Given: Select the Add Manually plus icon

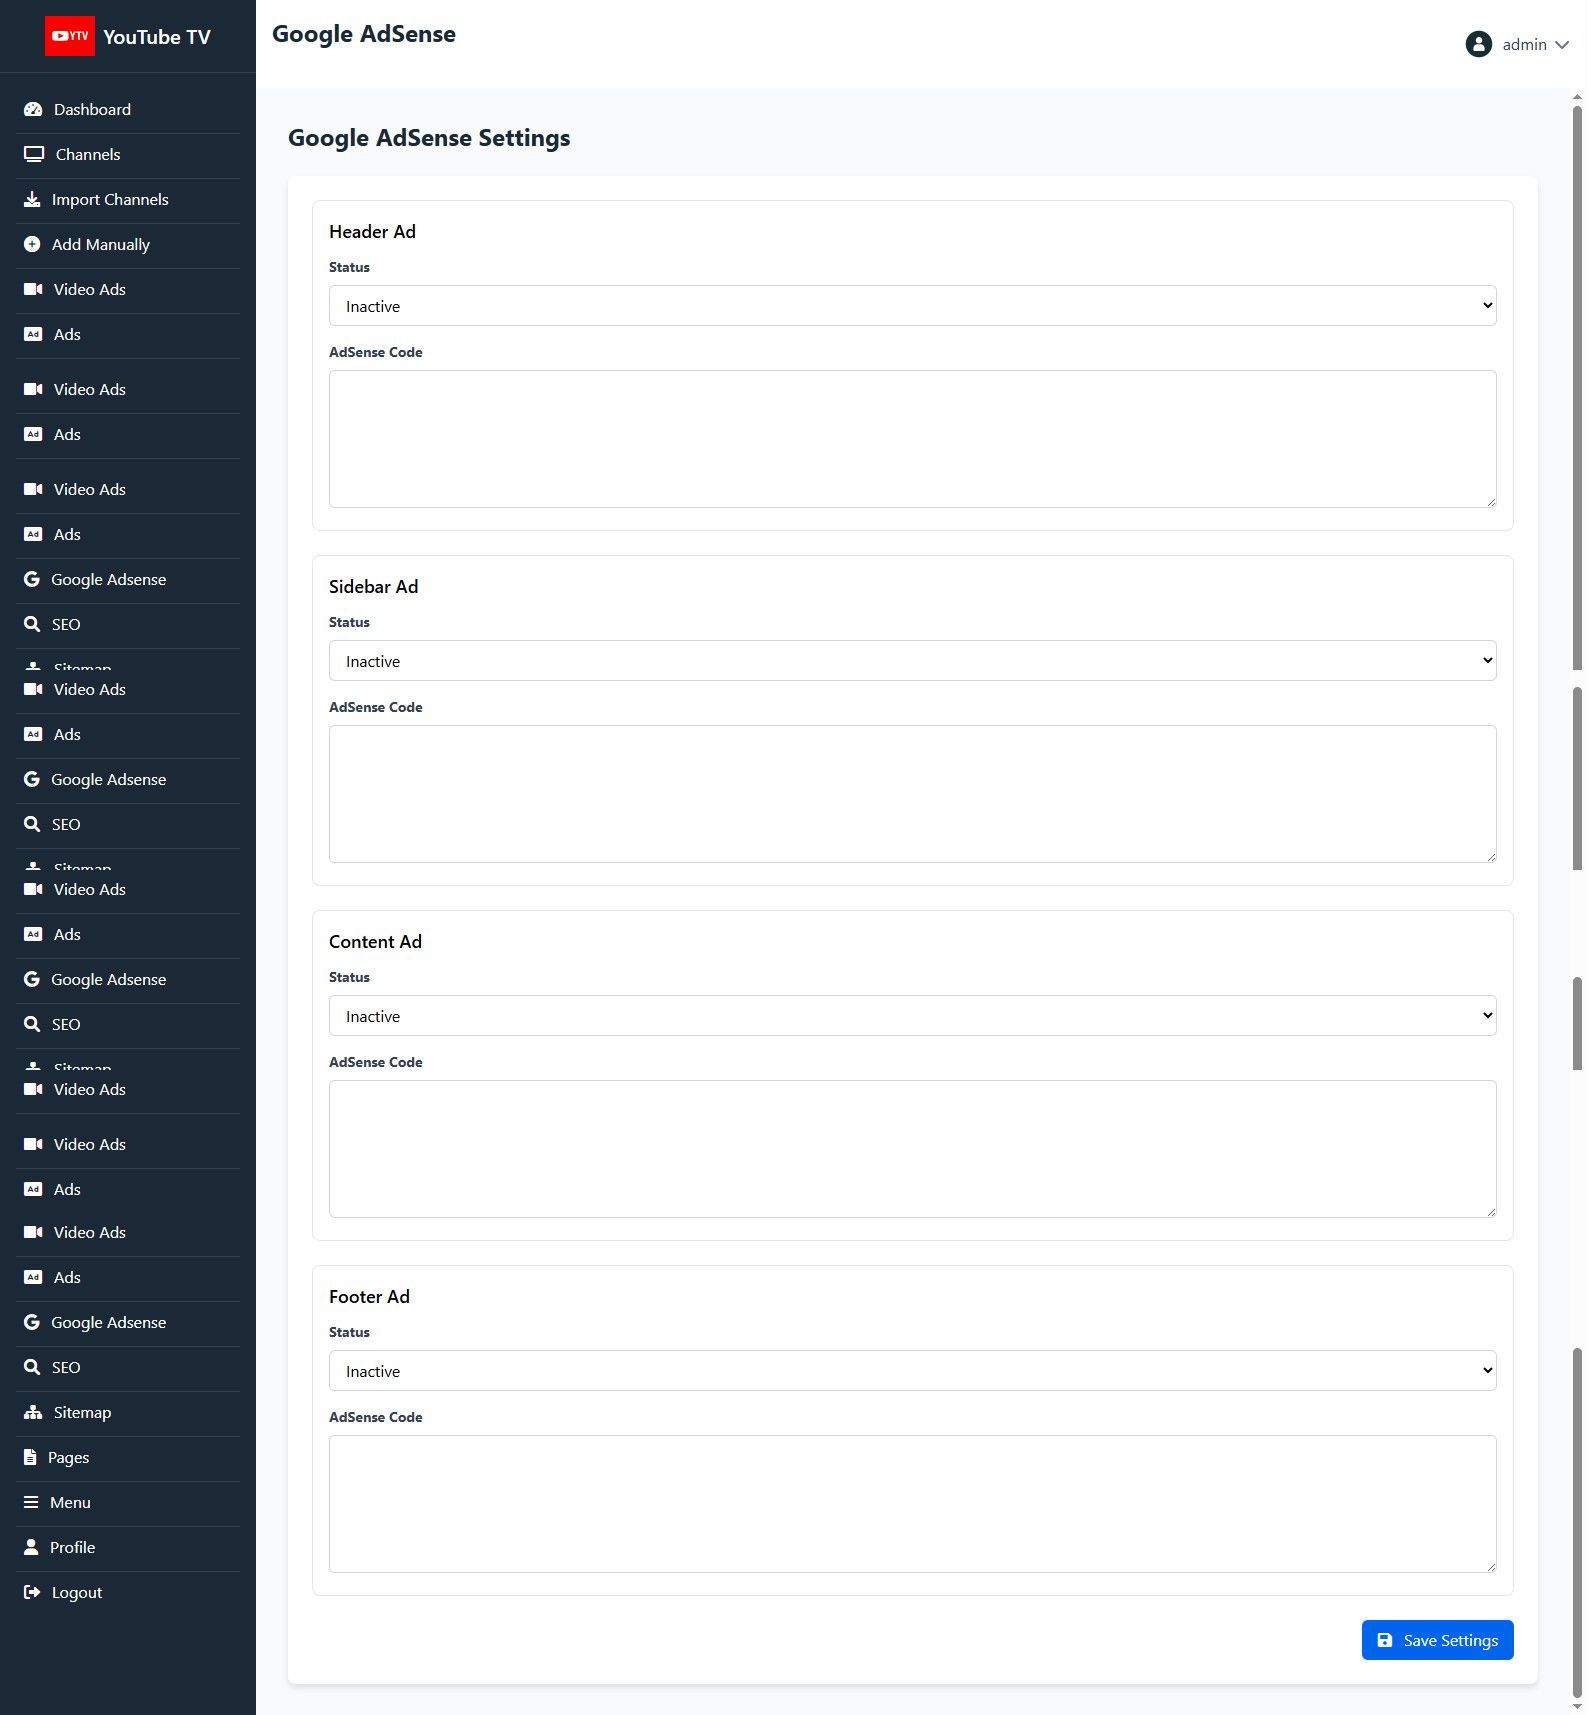Looking at the screenshot, I should [x=32, y=244].
